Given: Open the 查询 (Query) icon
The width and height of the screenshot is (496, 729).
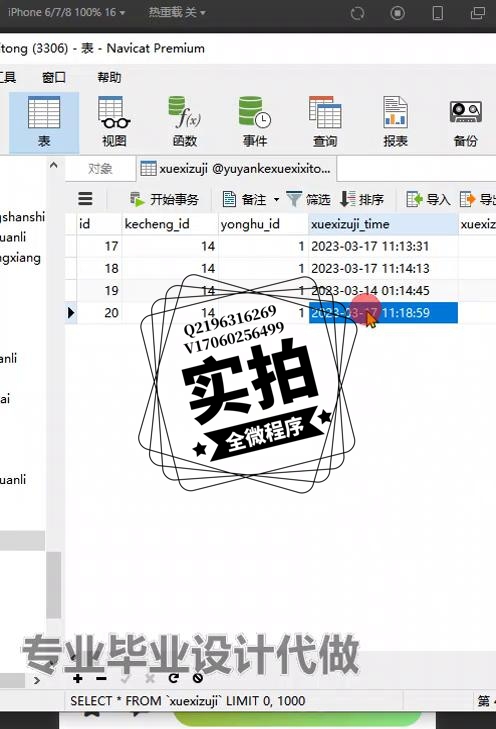Looking at the screenshot, I should tap(325, 122).
